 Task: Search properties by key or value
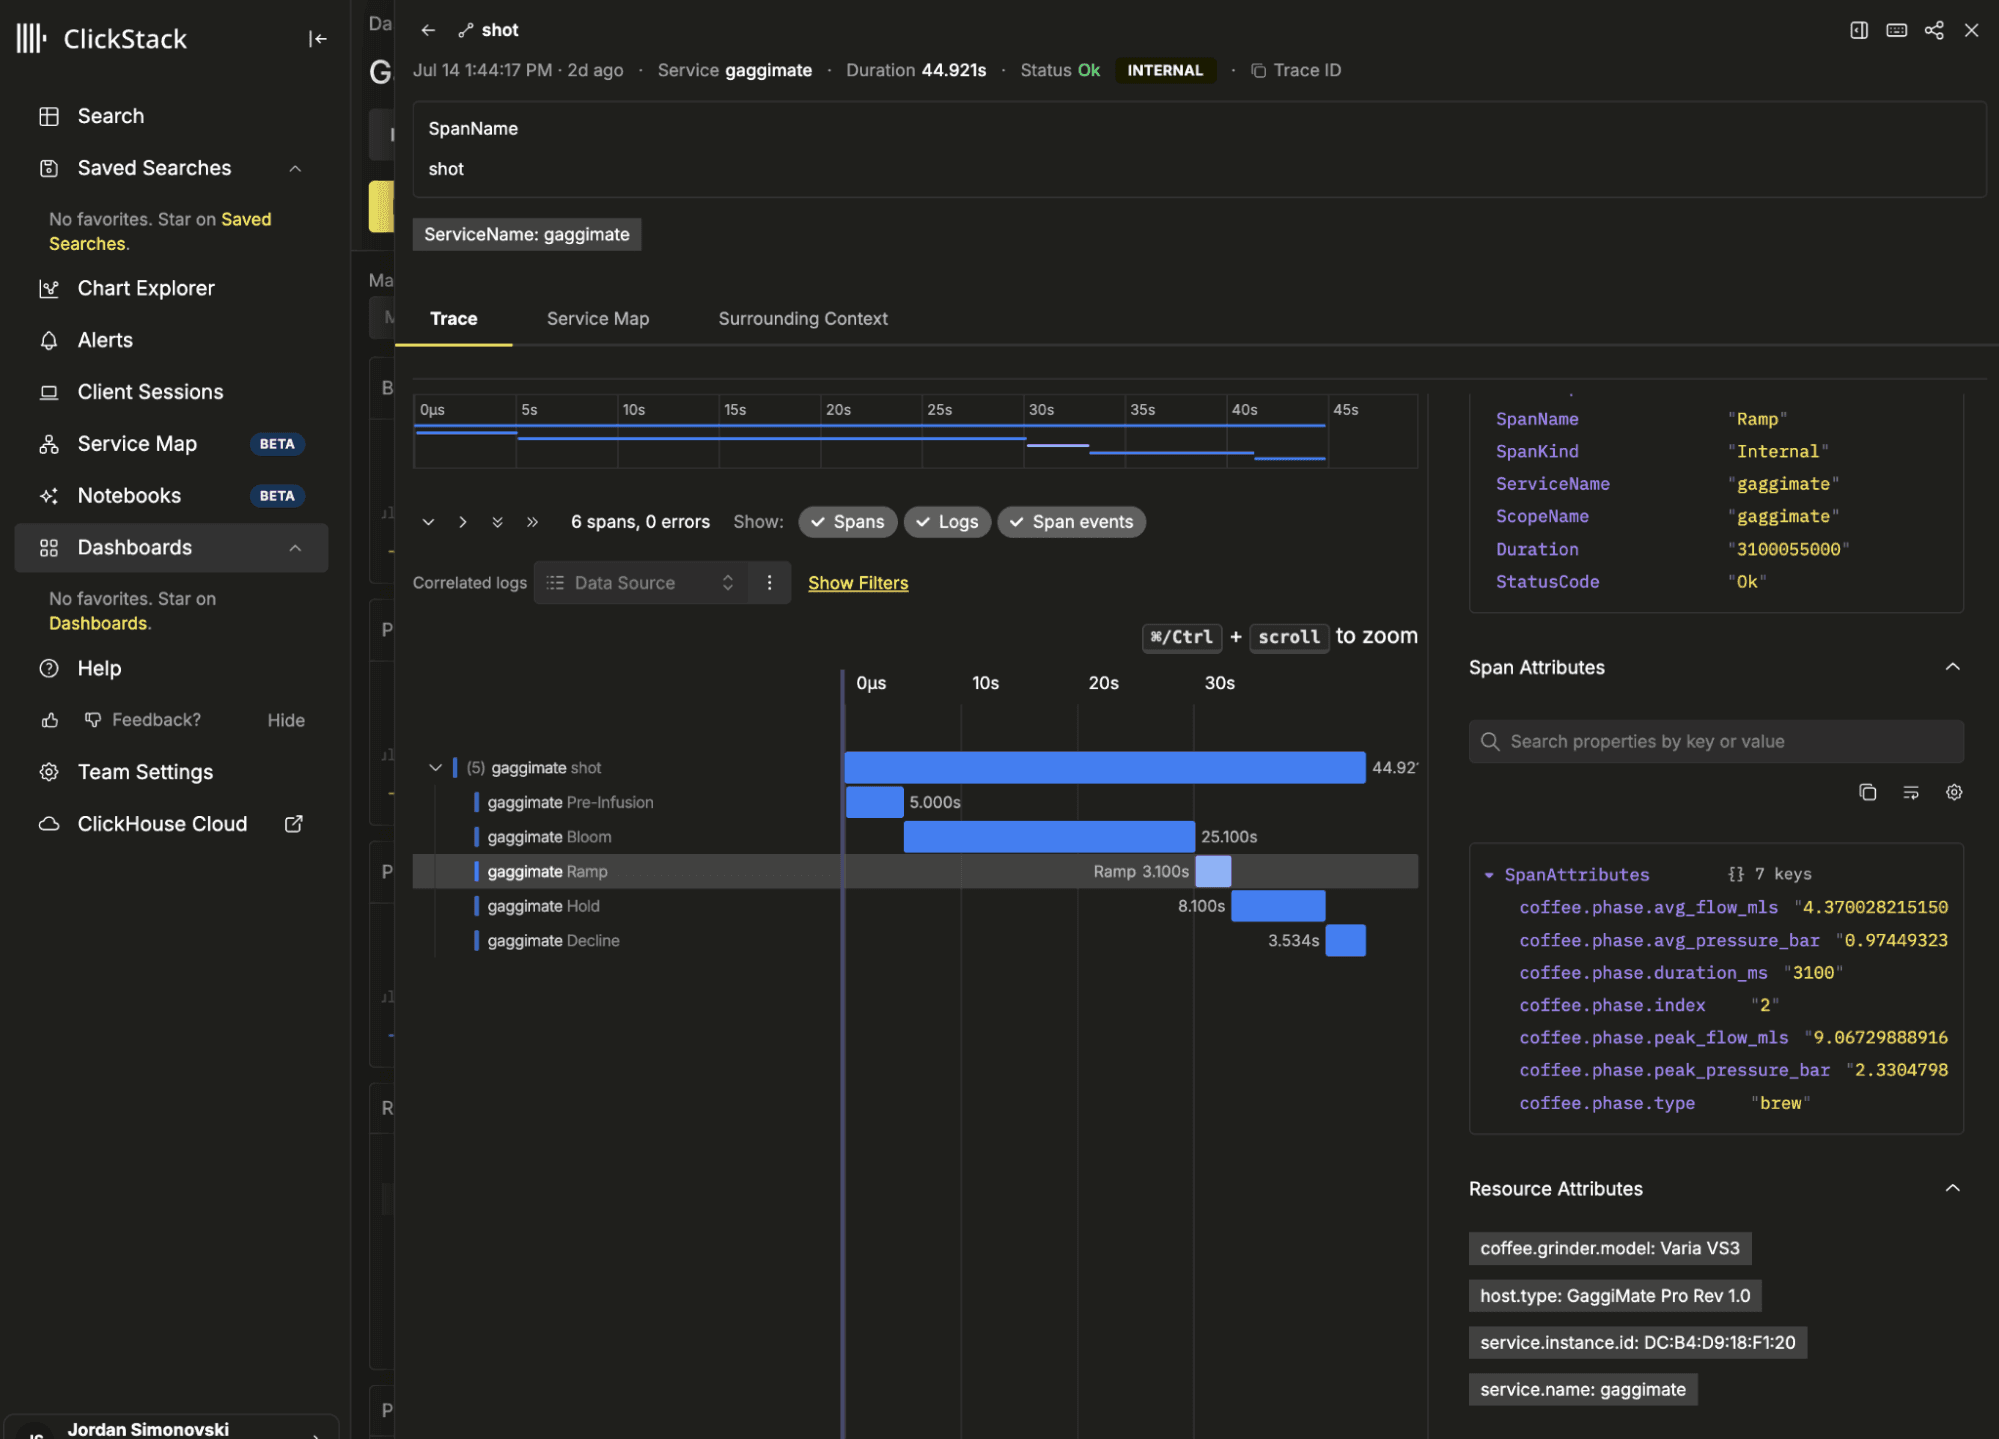coord(1716,742)
